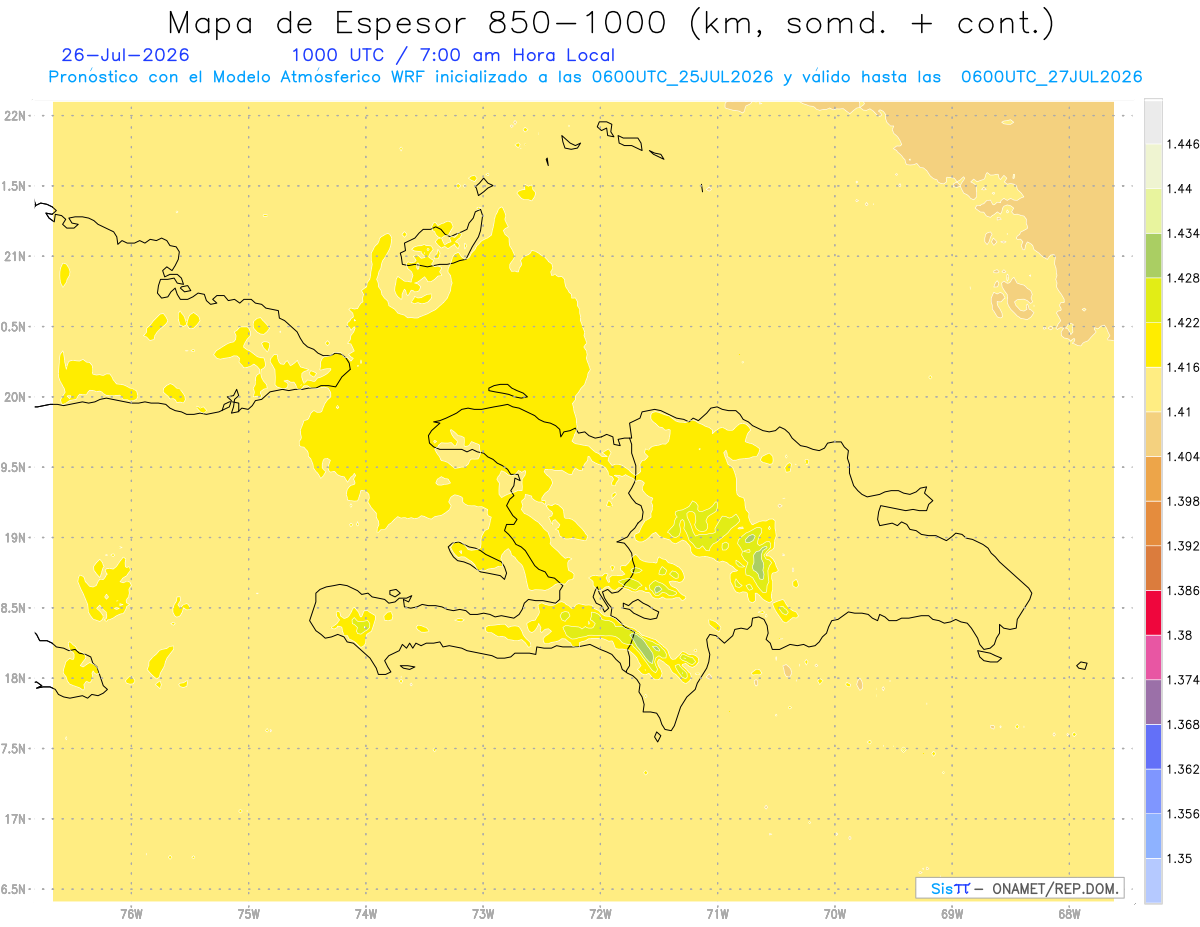Image resolution: width=1200 pixels, height=927 pixels.
Task: Click the colorbar value '1.404'
Action: 1183,456
